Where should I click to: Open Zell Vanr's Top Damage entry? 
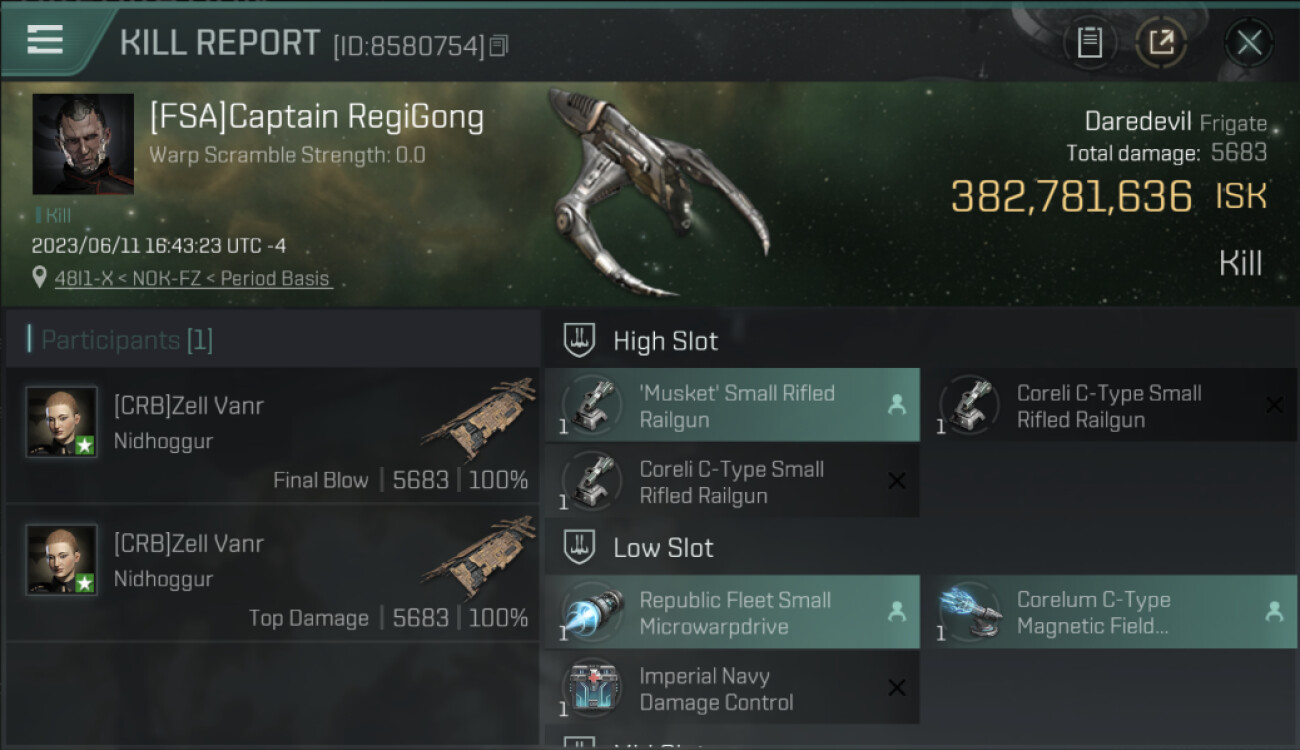(x=272, y=573)
